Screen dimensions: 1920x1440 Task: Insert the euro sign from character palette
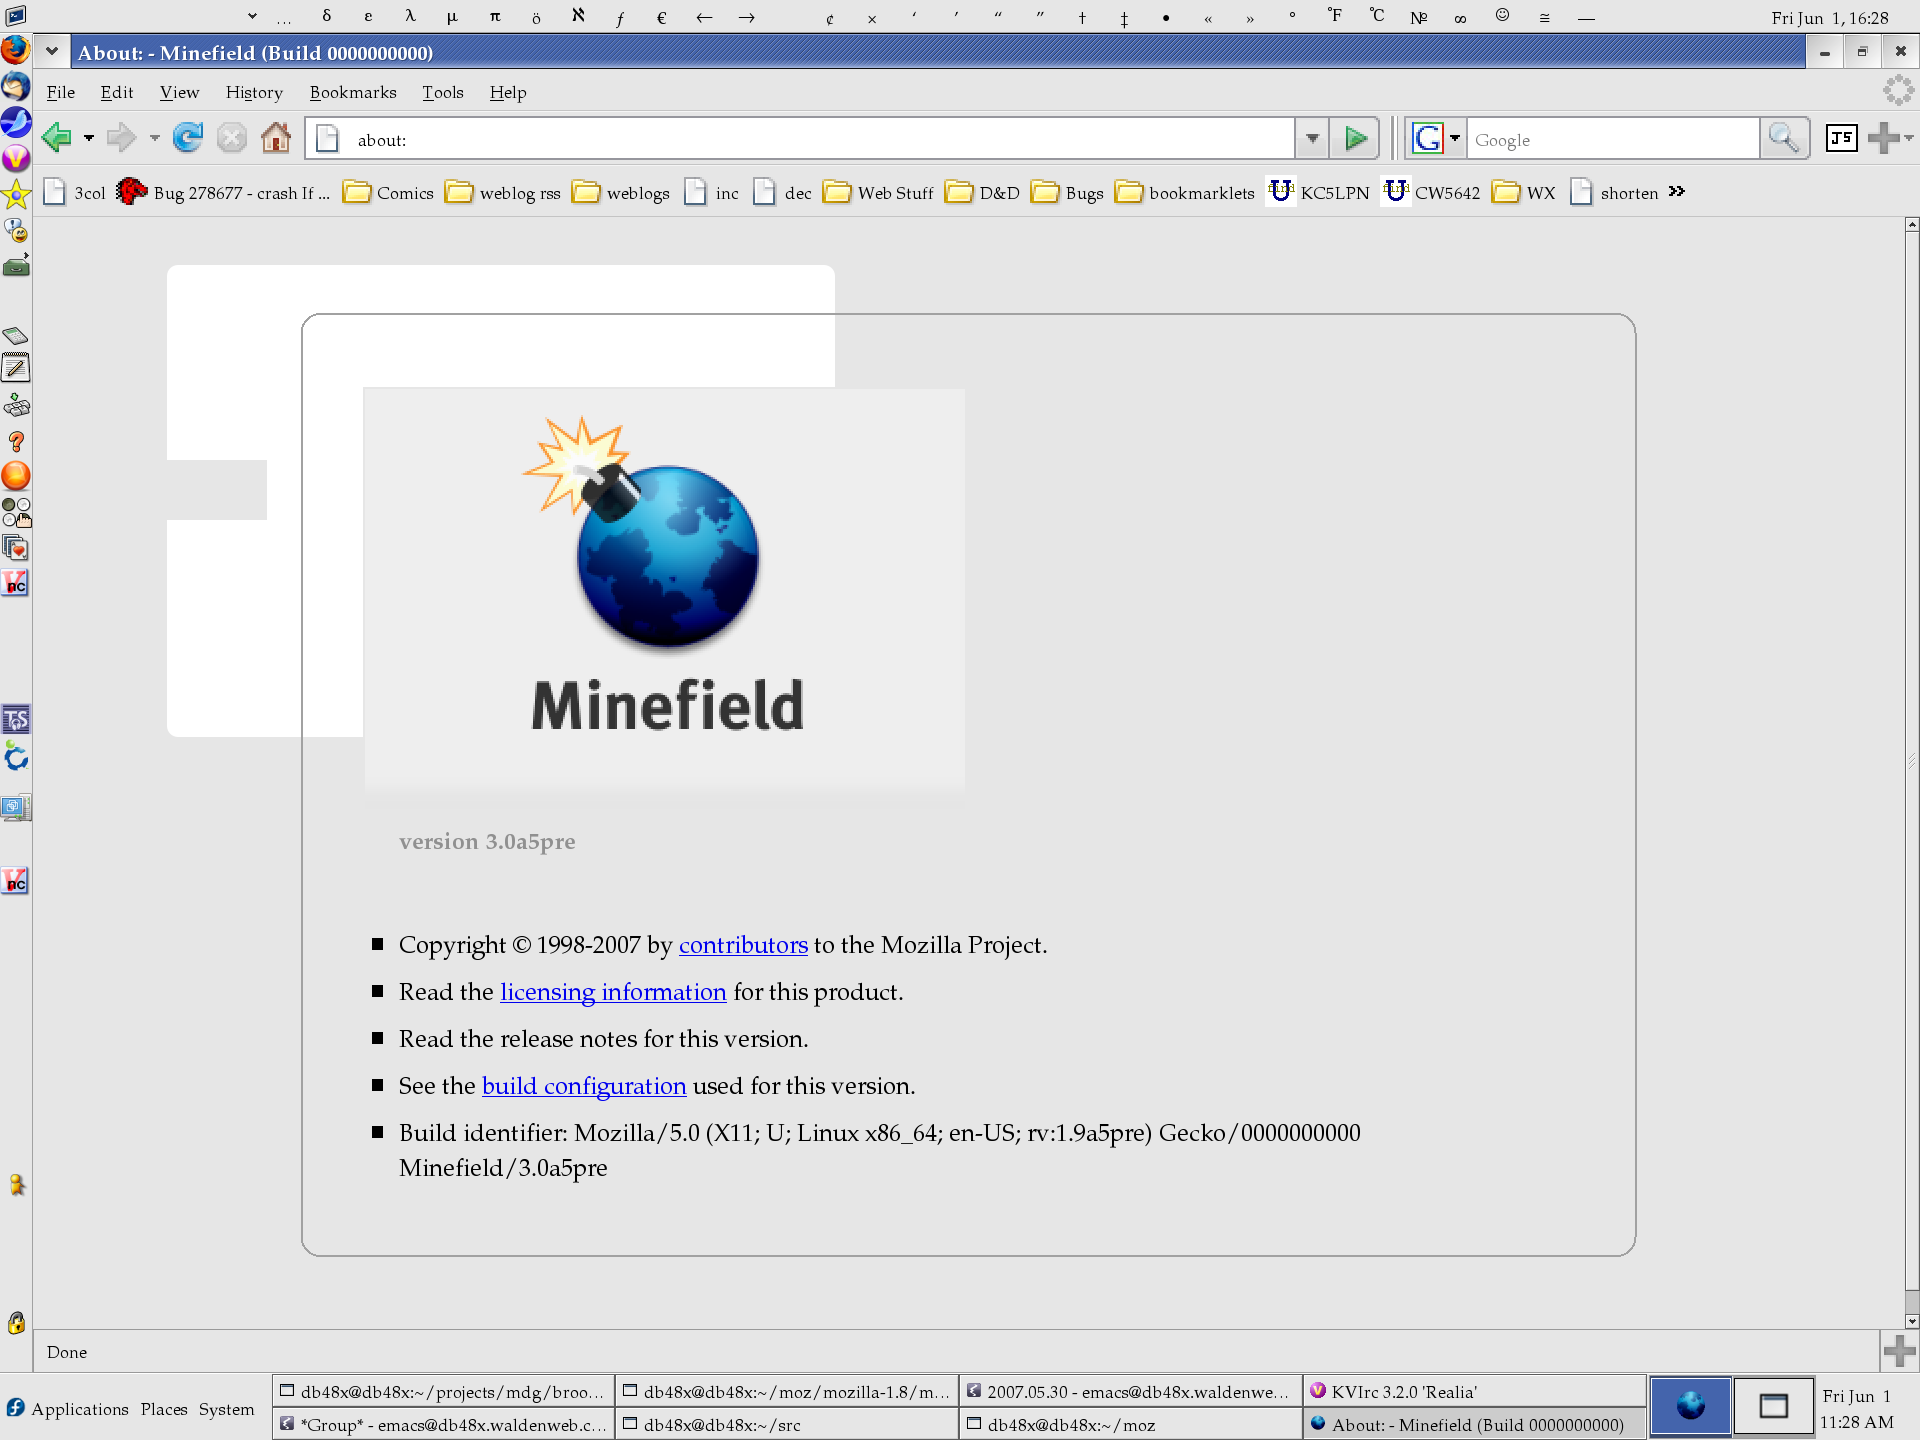pos(662,17)
